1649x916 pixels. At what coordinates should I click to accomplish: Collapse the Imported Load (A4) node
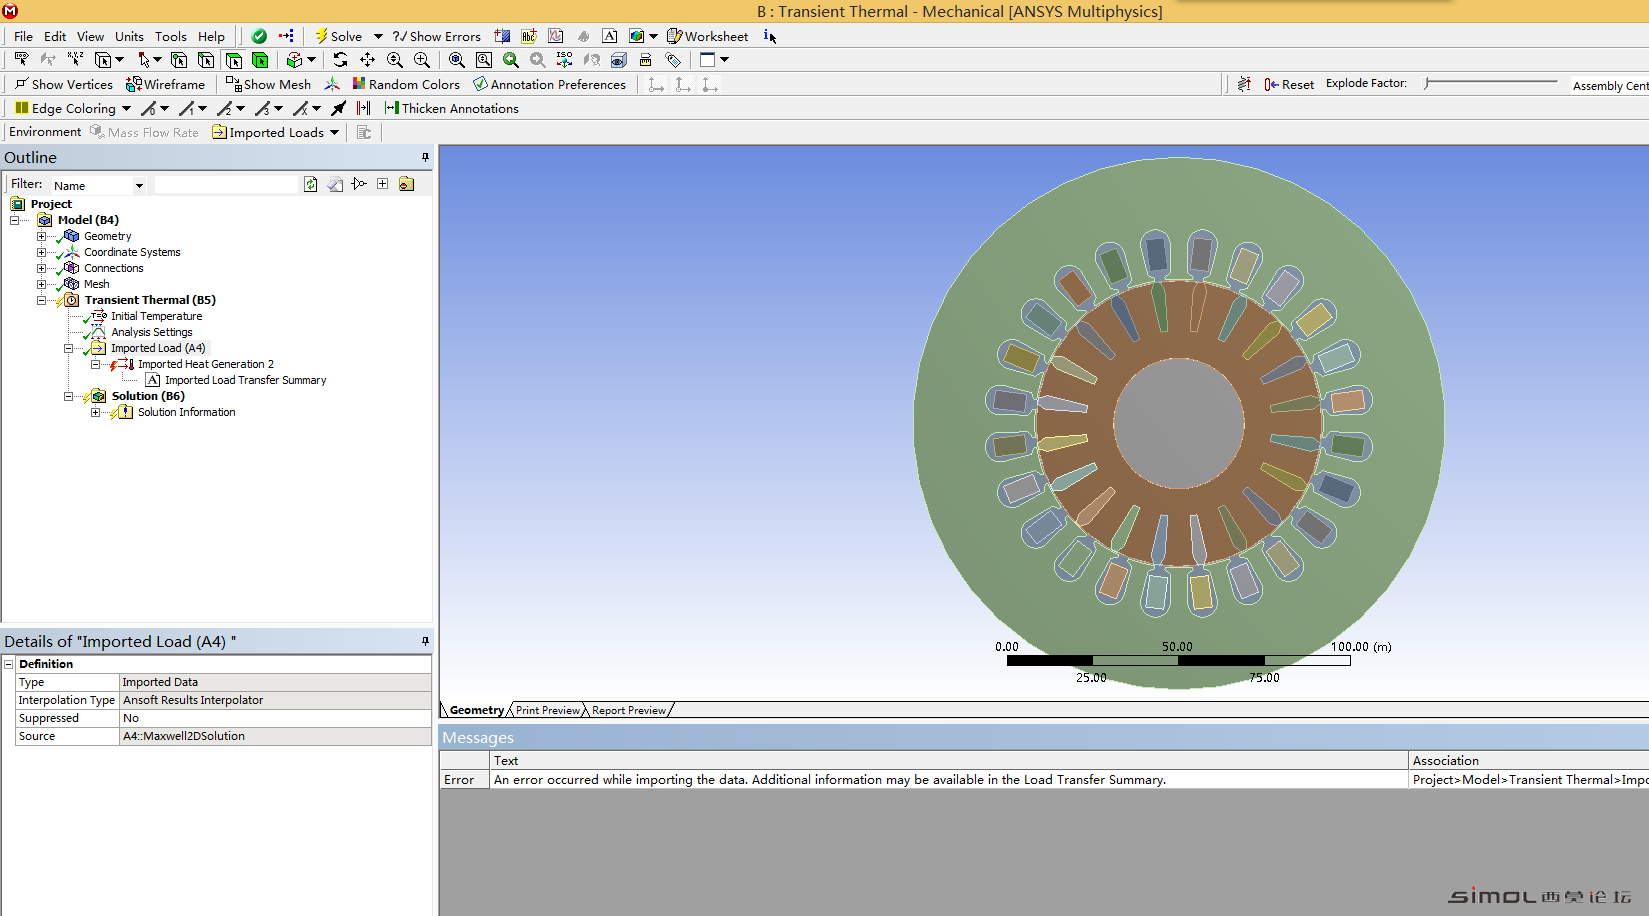(x=68, y=348)
